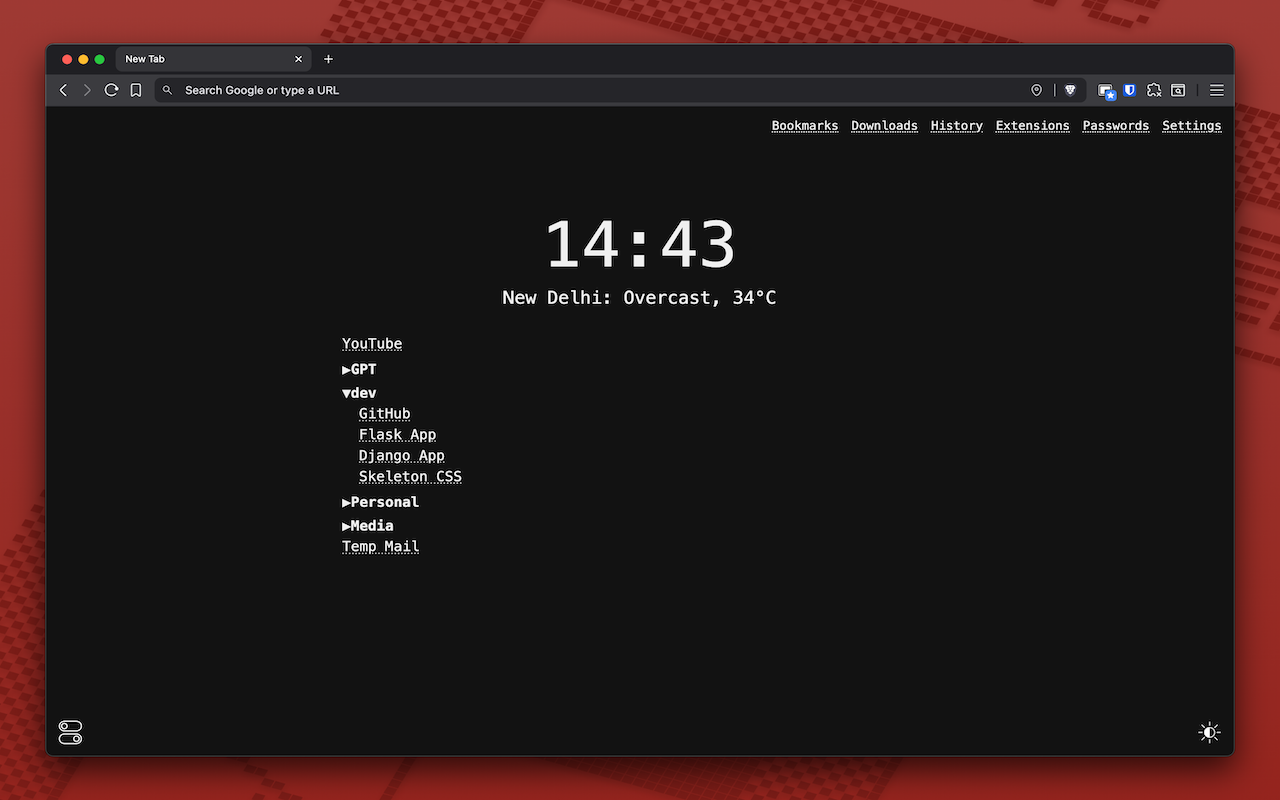The image size is (1280, 800).
Task: Toggle the brightness icon at bottom right
Action: coord(1208,732)
